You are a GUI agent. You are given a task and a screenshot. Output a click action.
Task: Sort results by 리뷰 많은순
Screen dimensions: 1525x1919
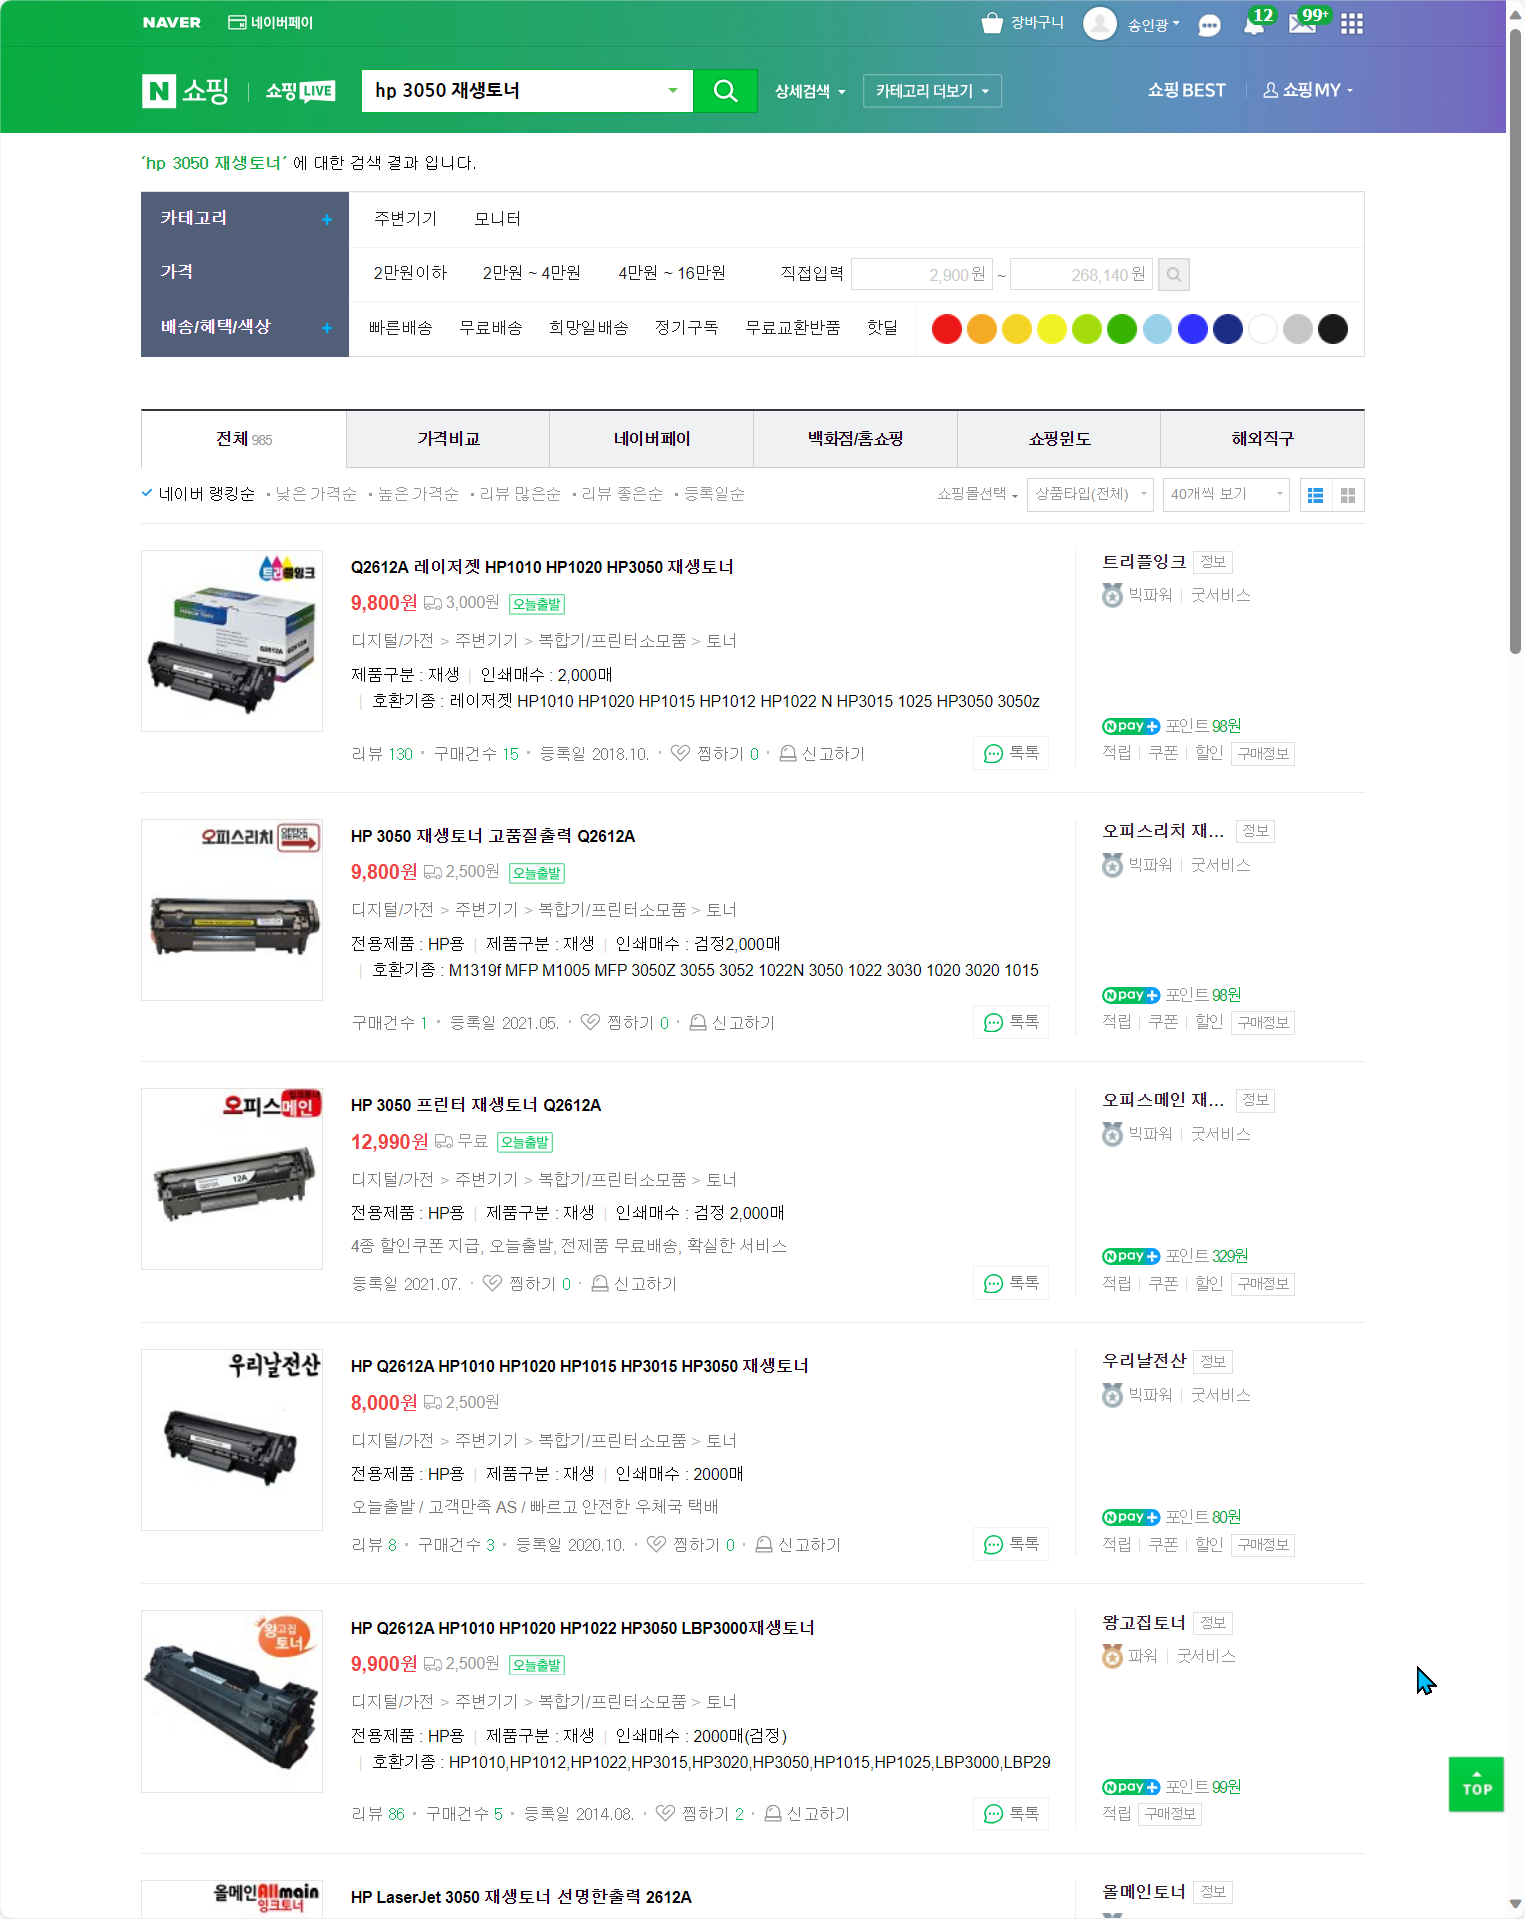(520, 494)
